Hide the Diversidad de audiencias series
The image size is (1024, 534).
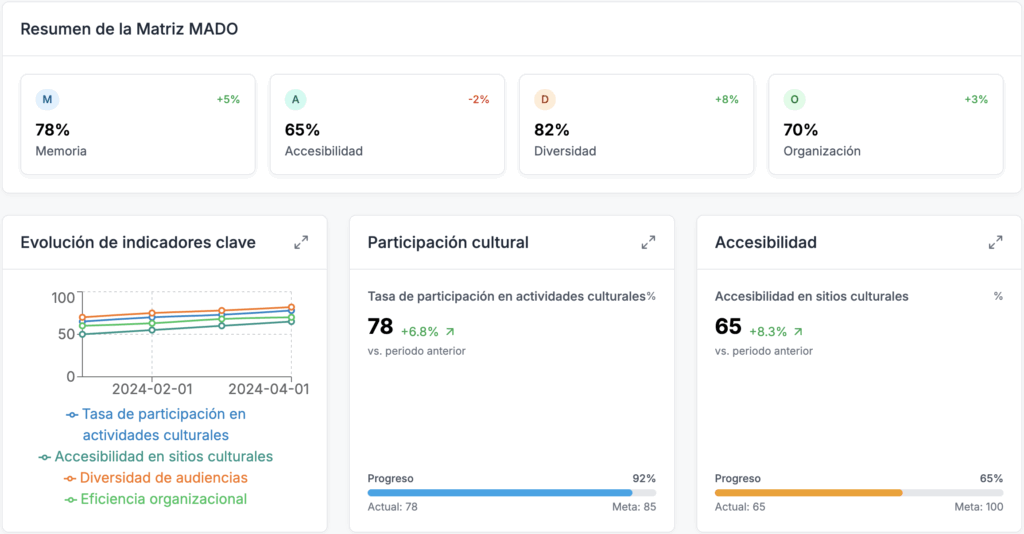(x=163, y=478)
